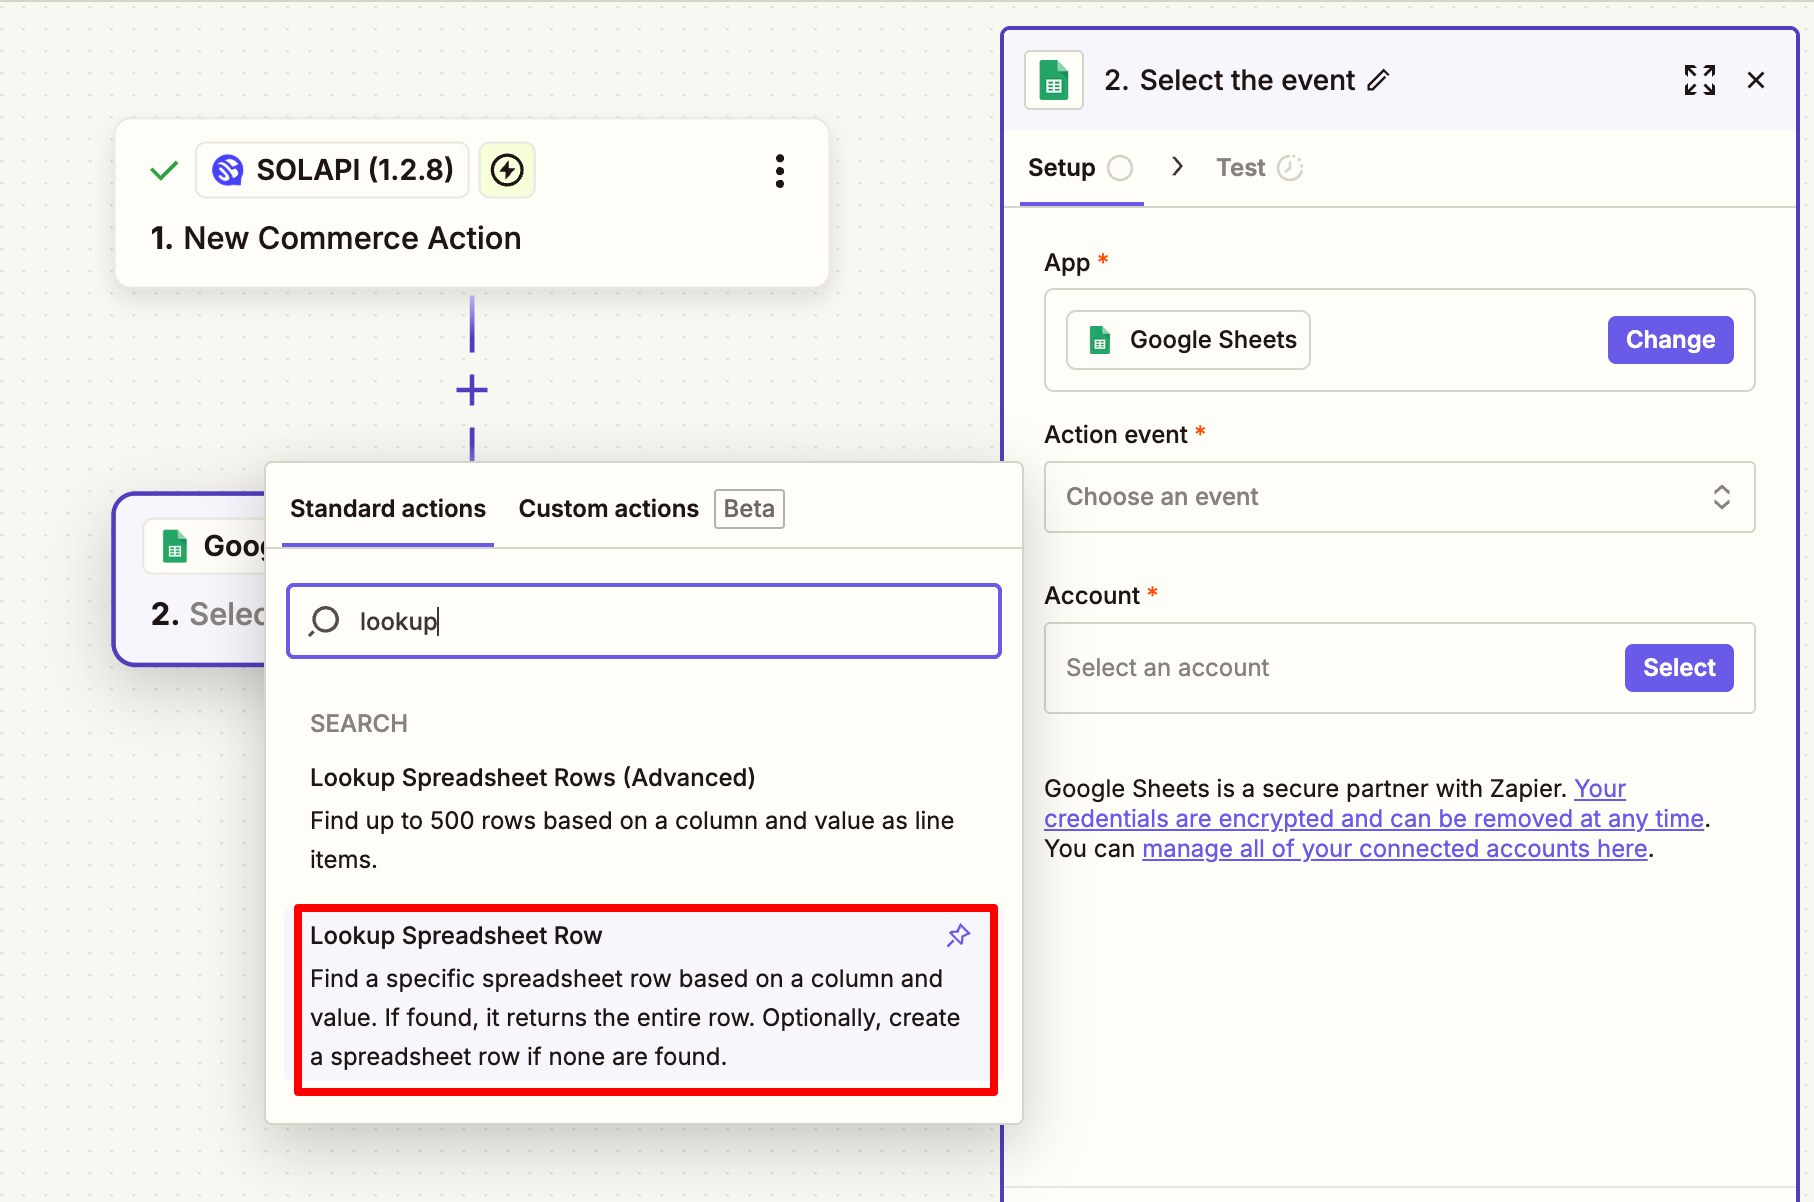1814x1202 pixels.
Task: Click the search magnifier icon
Action: point(324,621)
